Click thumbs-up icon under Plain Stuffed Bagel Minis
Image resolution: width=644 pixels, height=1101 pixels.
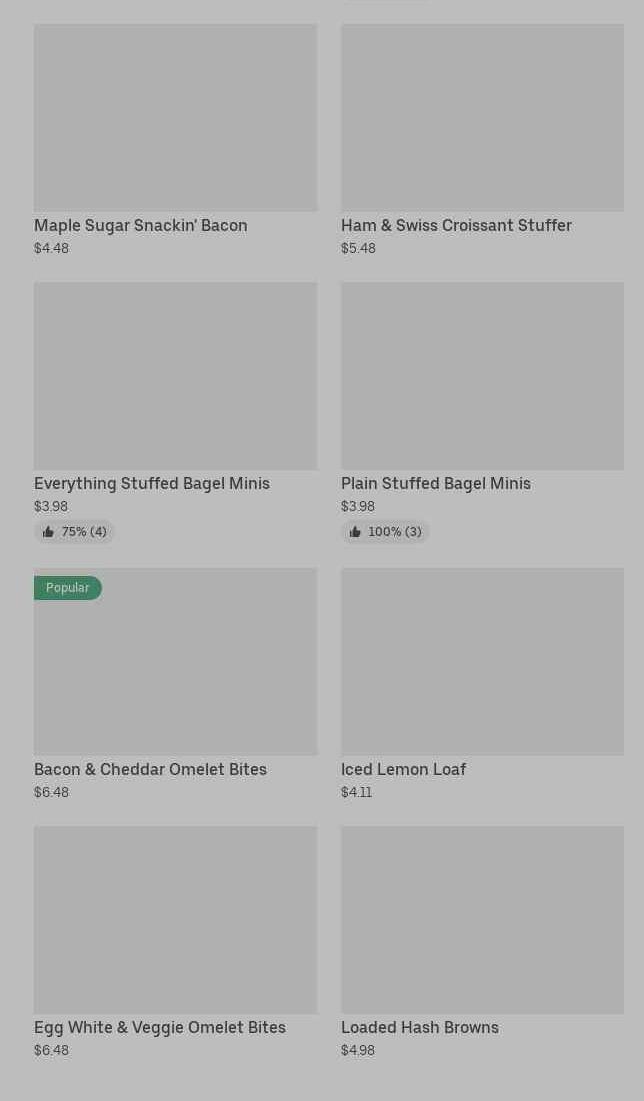(355, 532)
